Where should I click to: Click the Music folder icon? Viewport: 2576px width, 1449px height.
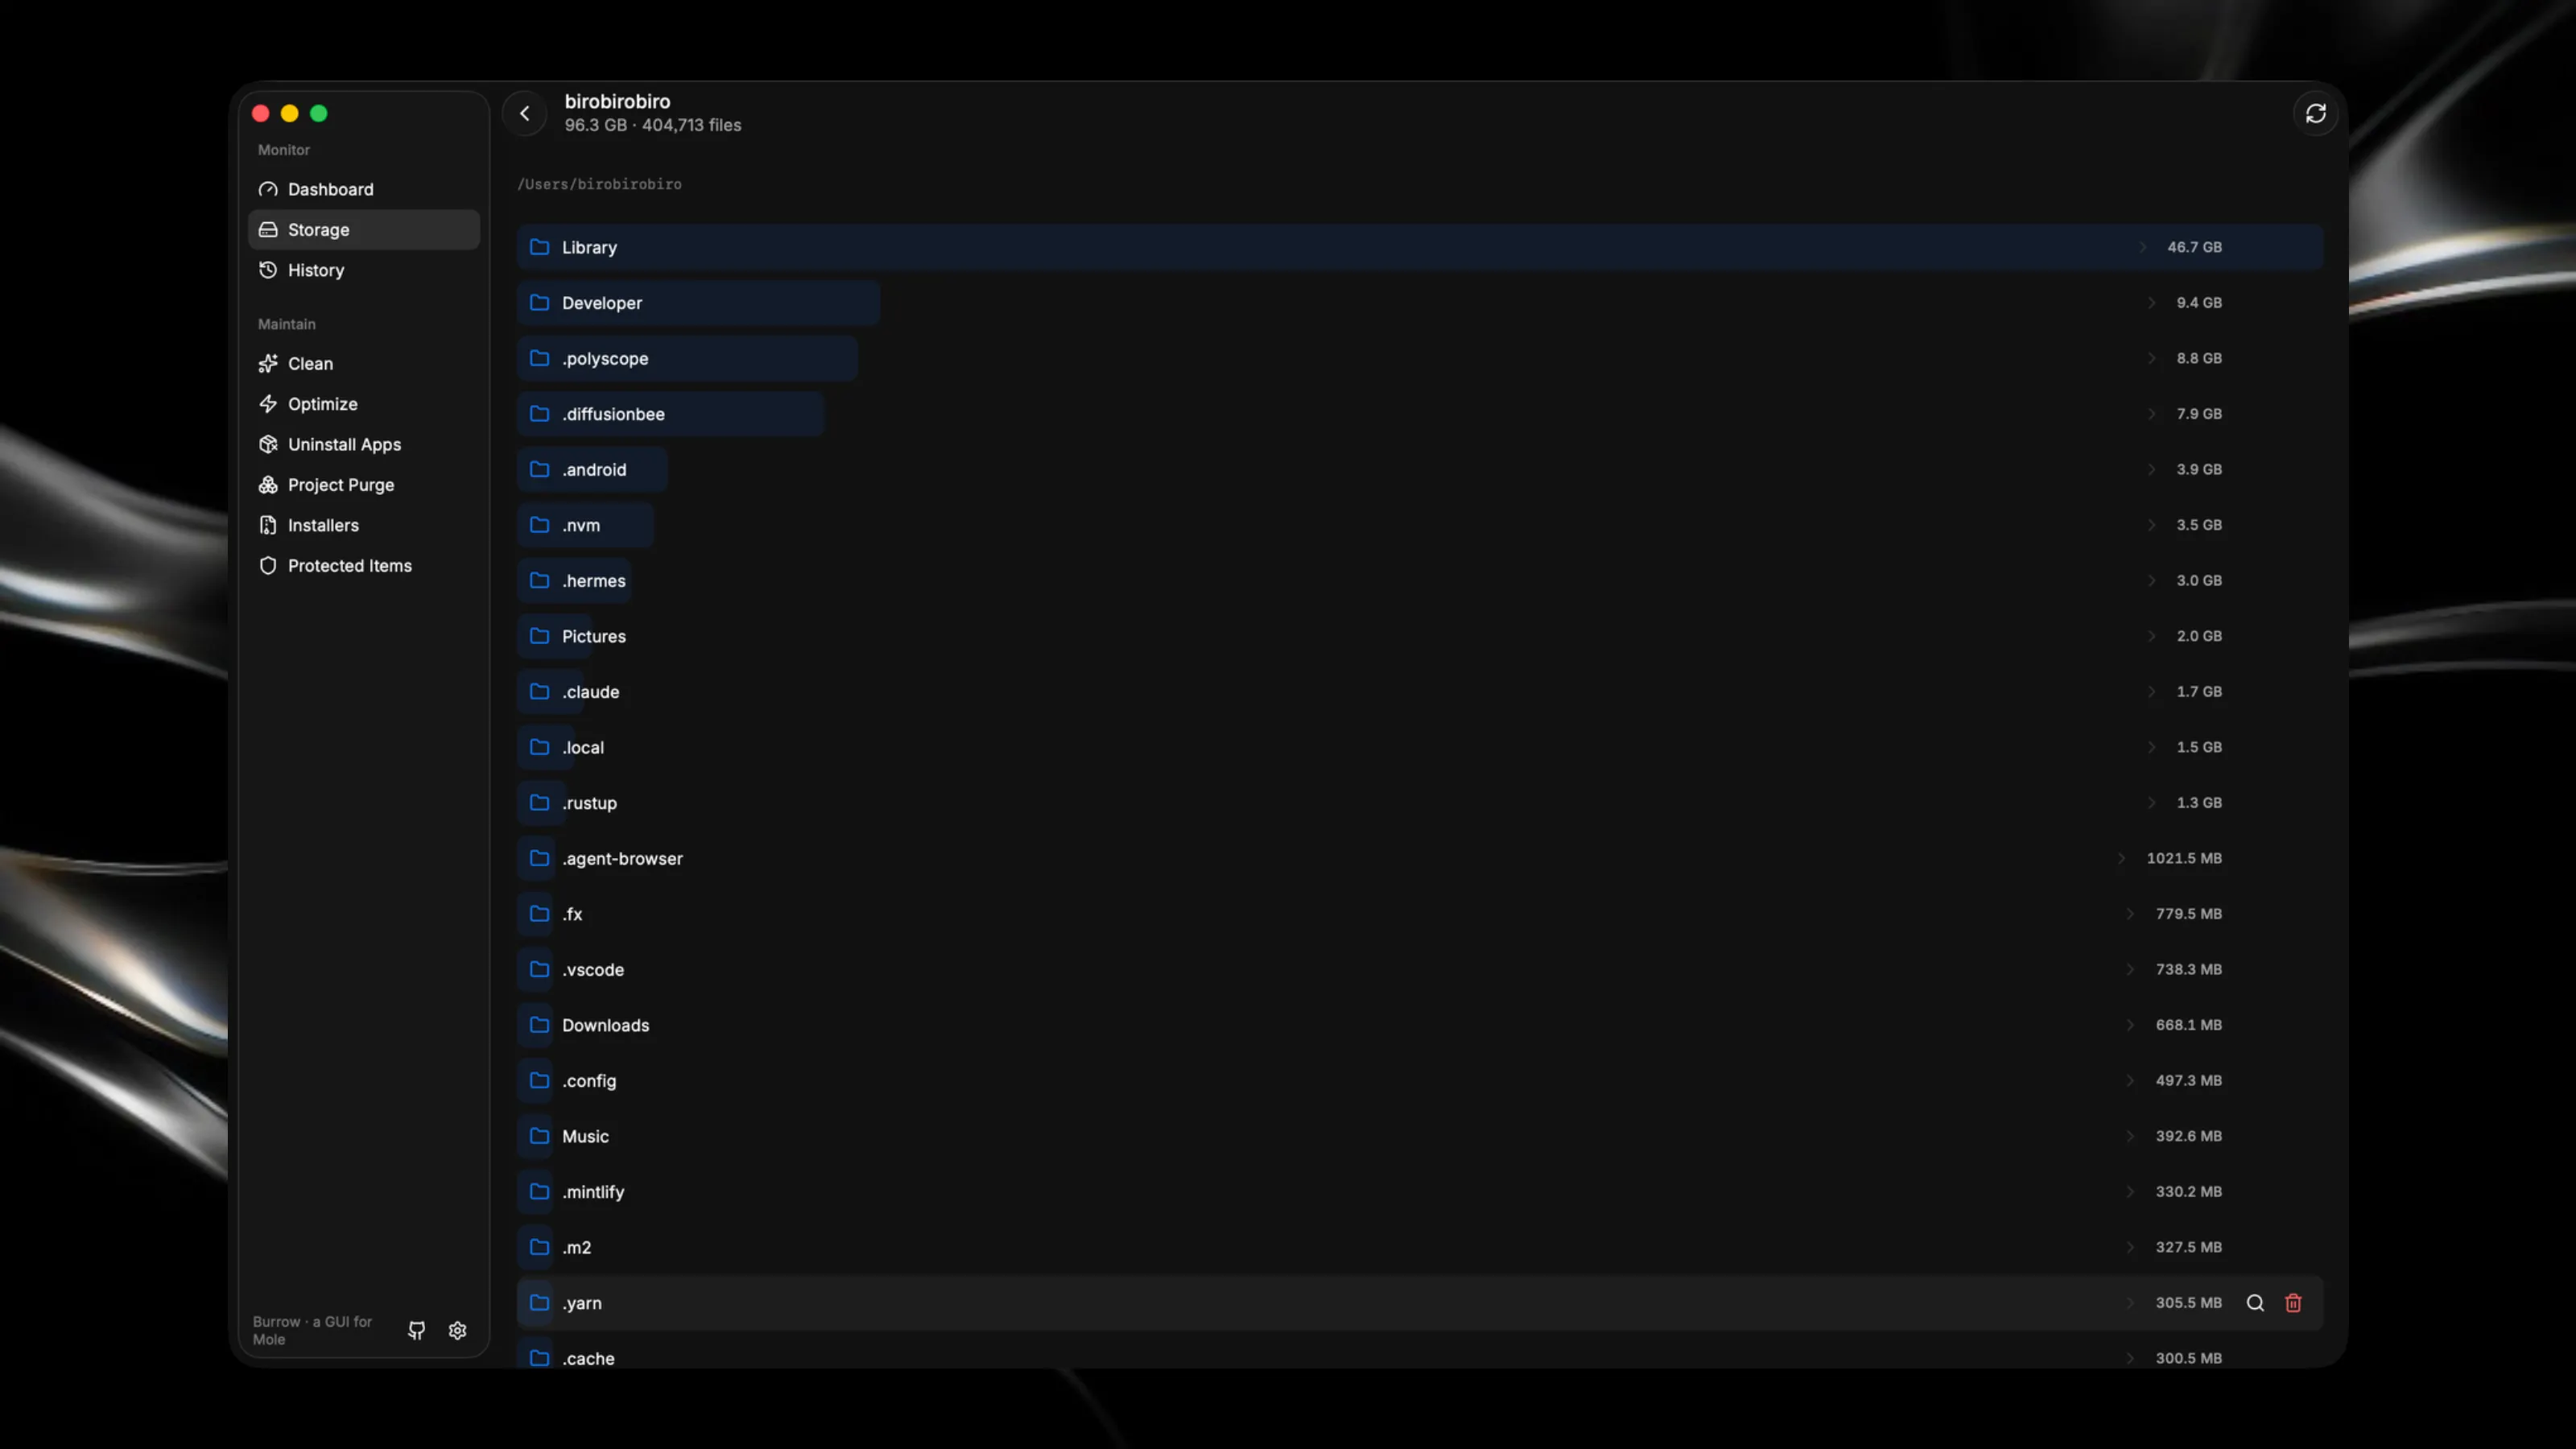(539, 1136)
